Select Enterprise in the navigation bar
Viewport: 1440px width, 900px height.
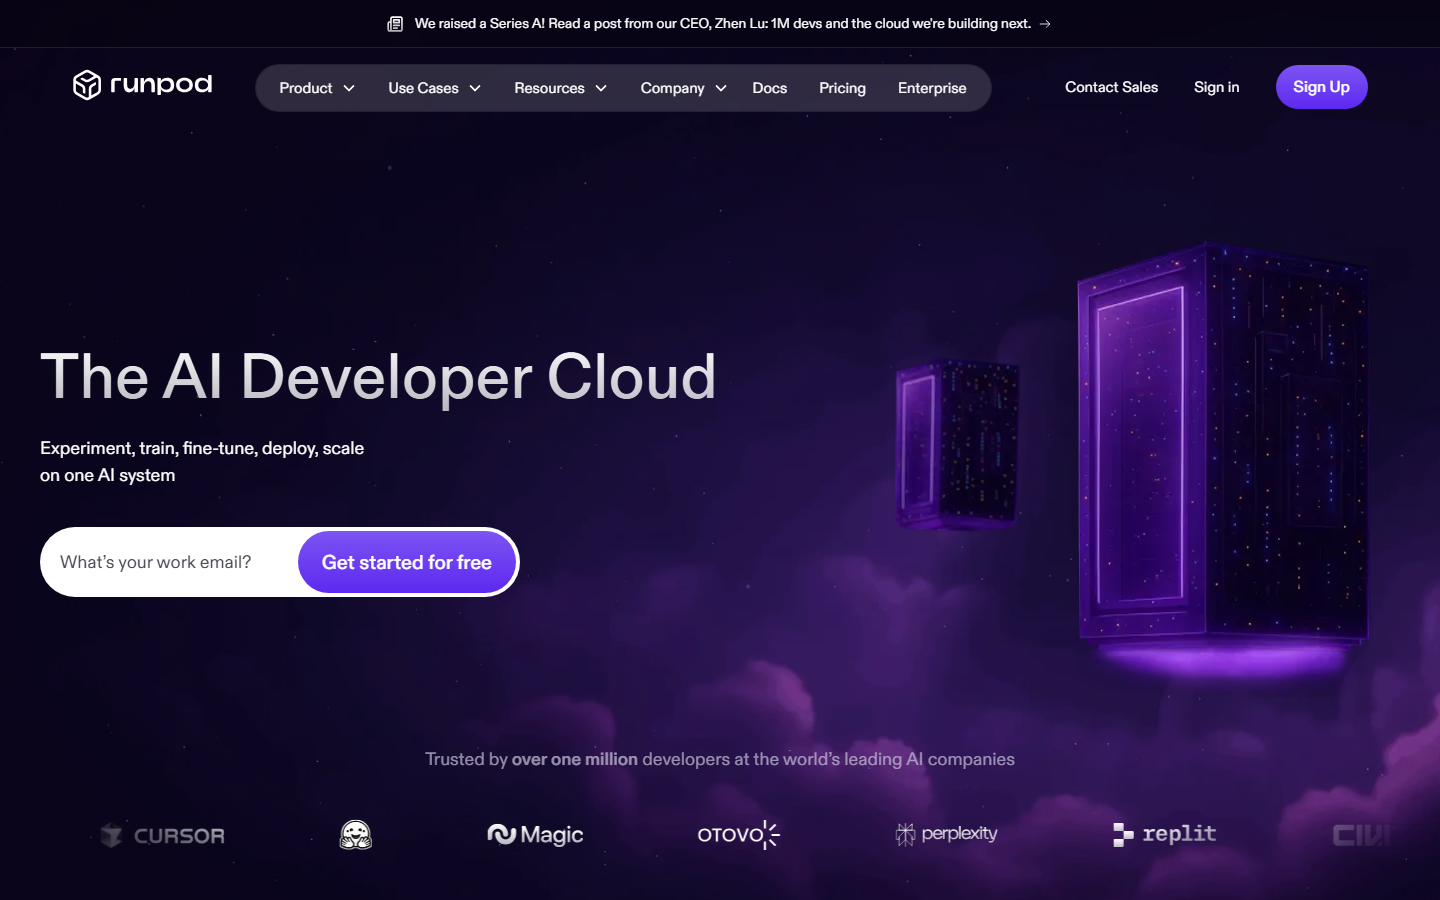[932, 88]
